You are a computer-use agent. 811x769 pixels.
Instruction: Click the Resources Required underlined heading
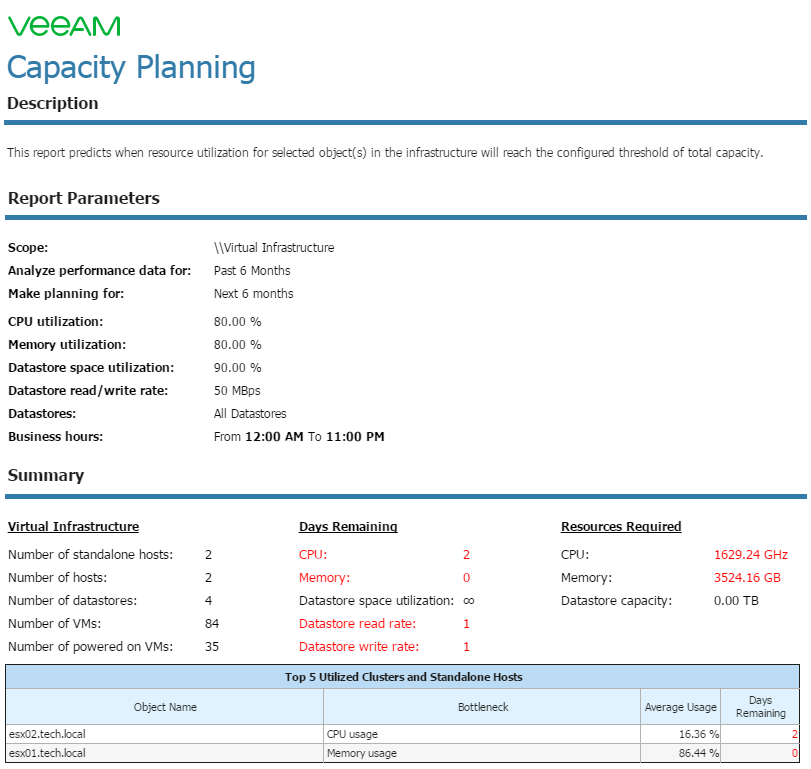621,526
